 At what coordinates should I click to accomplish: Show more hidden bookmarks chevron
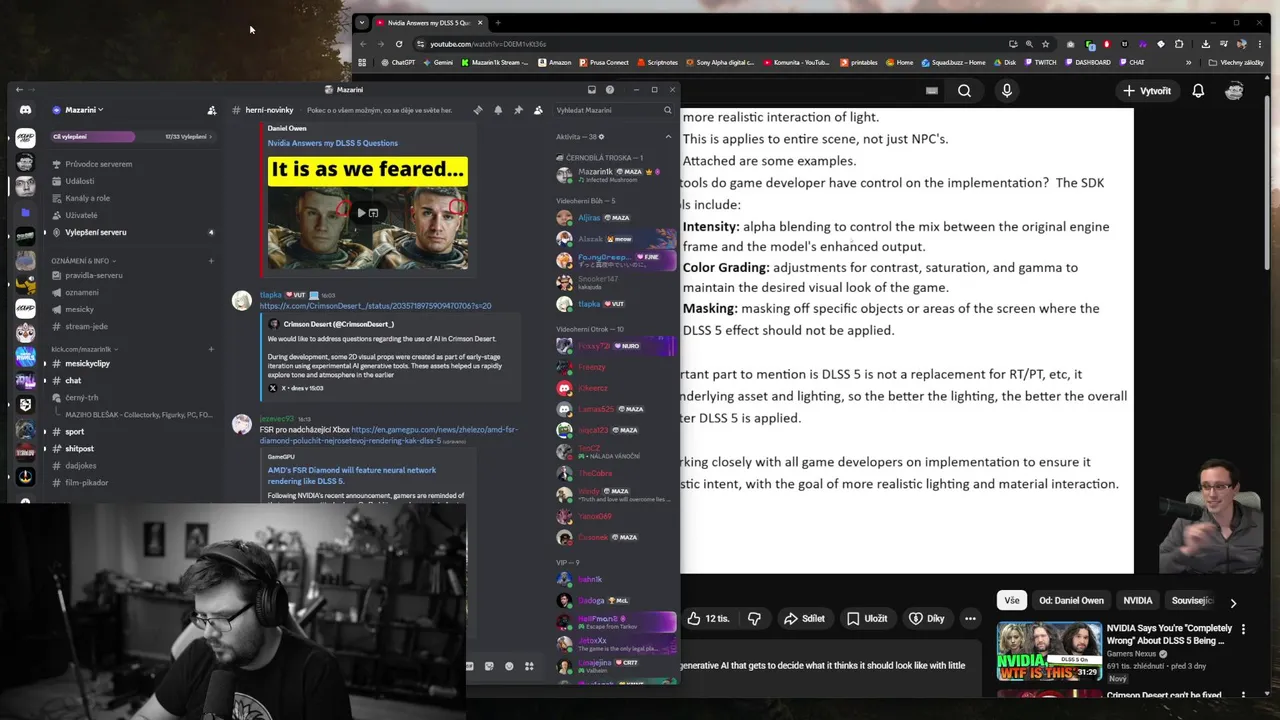(1188, 62)
